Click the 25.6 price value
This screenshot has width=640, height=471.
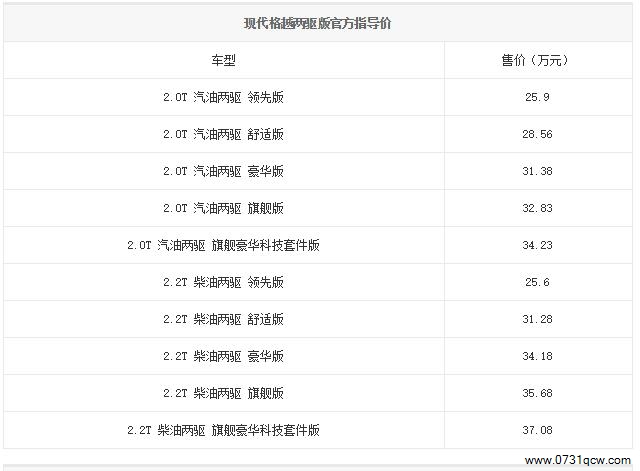point(537,282)
